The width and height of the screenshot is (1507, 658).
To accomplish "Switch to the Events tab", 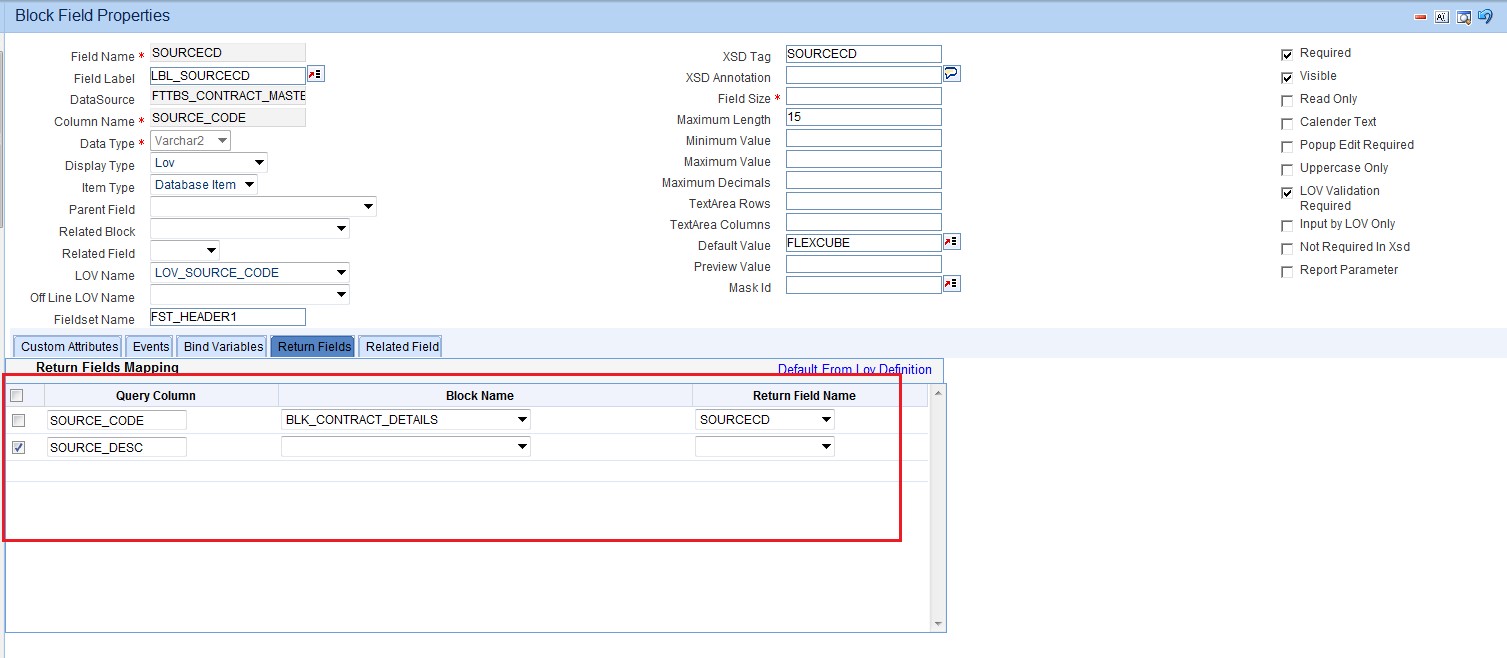I will (151, 347).
